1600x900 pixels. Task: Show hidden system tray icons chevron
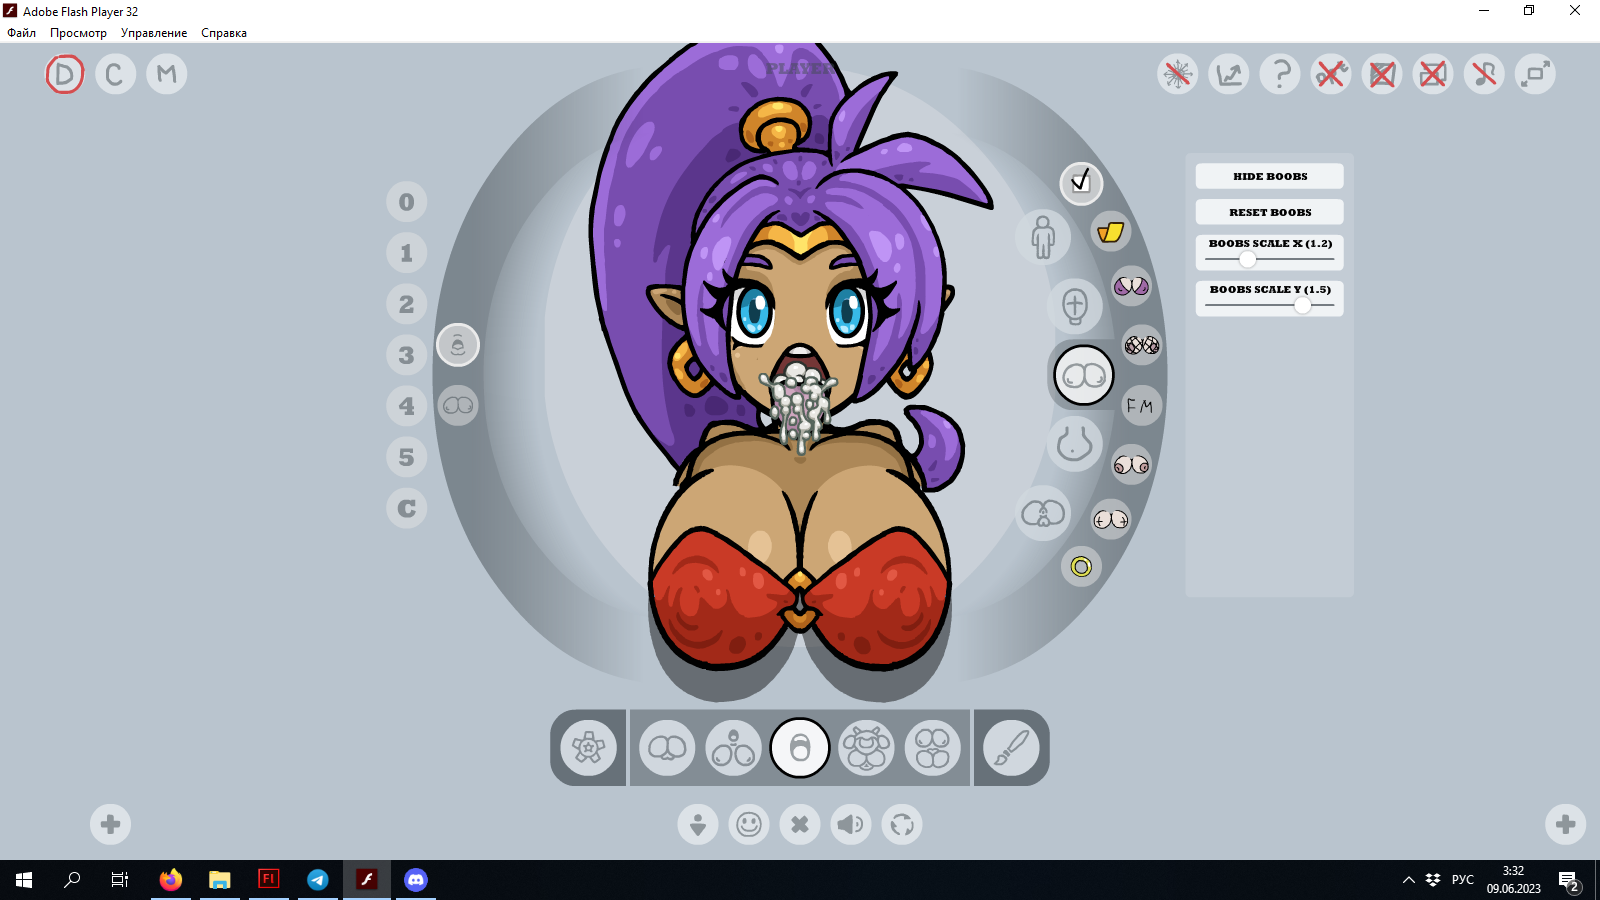pyautogui.click(x=1408, y=880)
